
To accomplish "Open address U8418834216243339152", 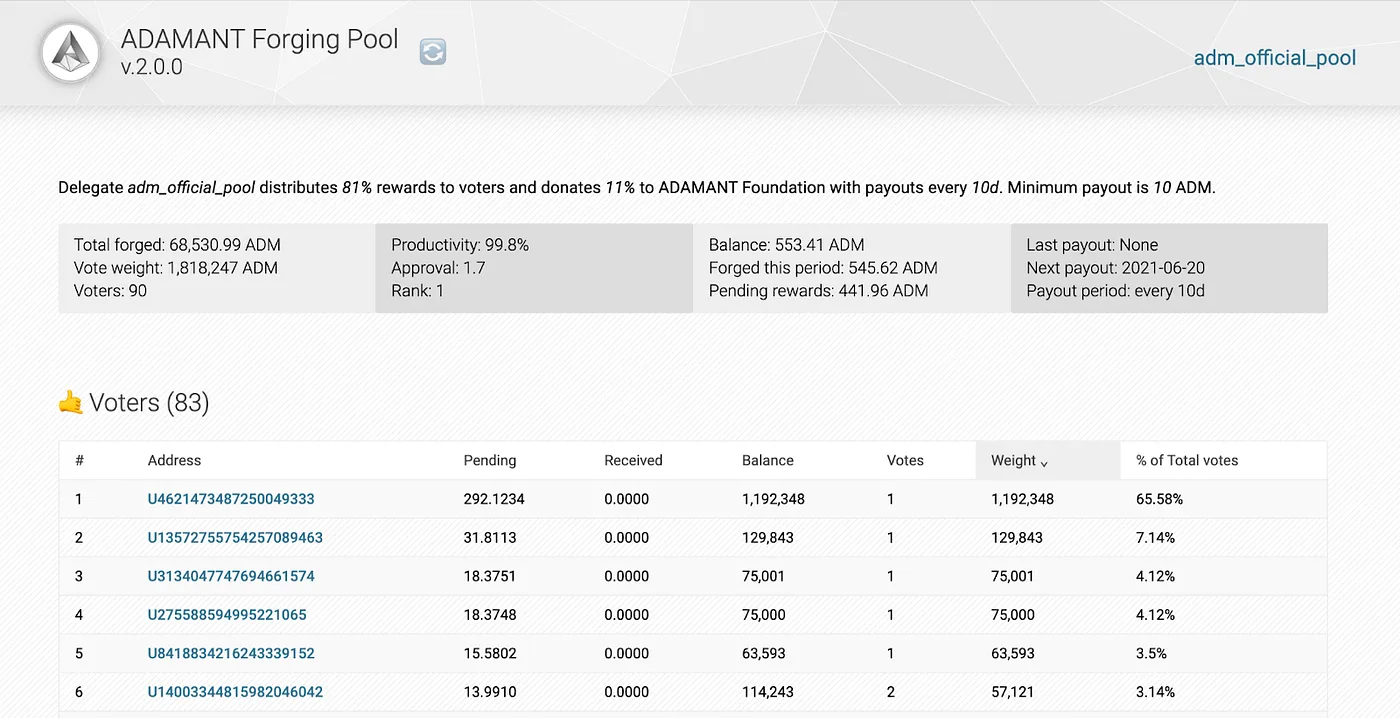I will 231,653.
